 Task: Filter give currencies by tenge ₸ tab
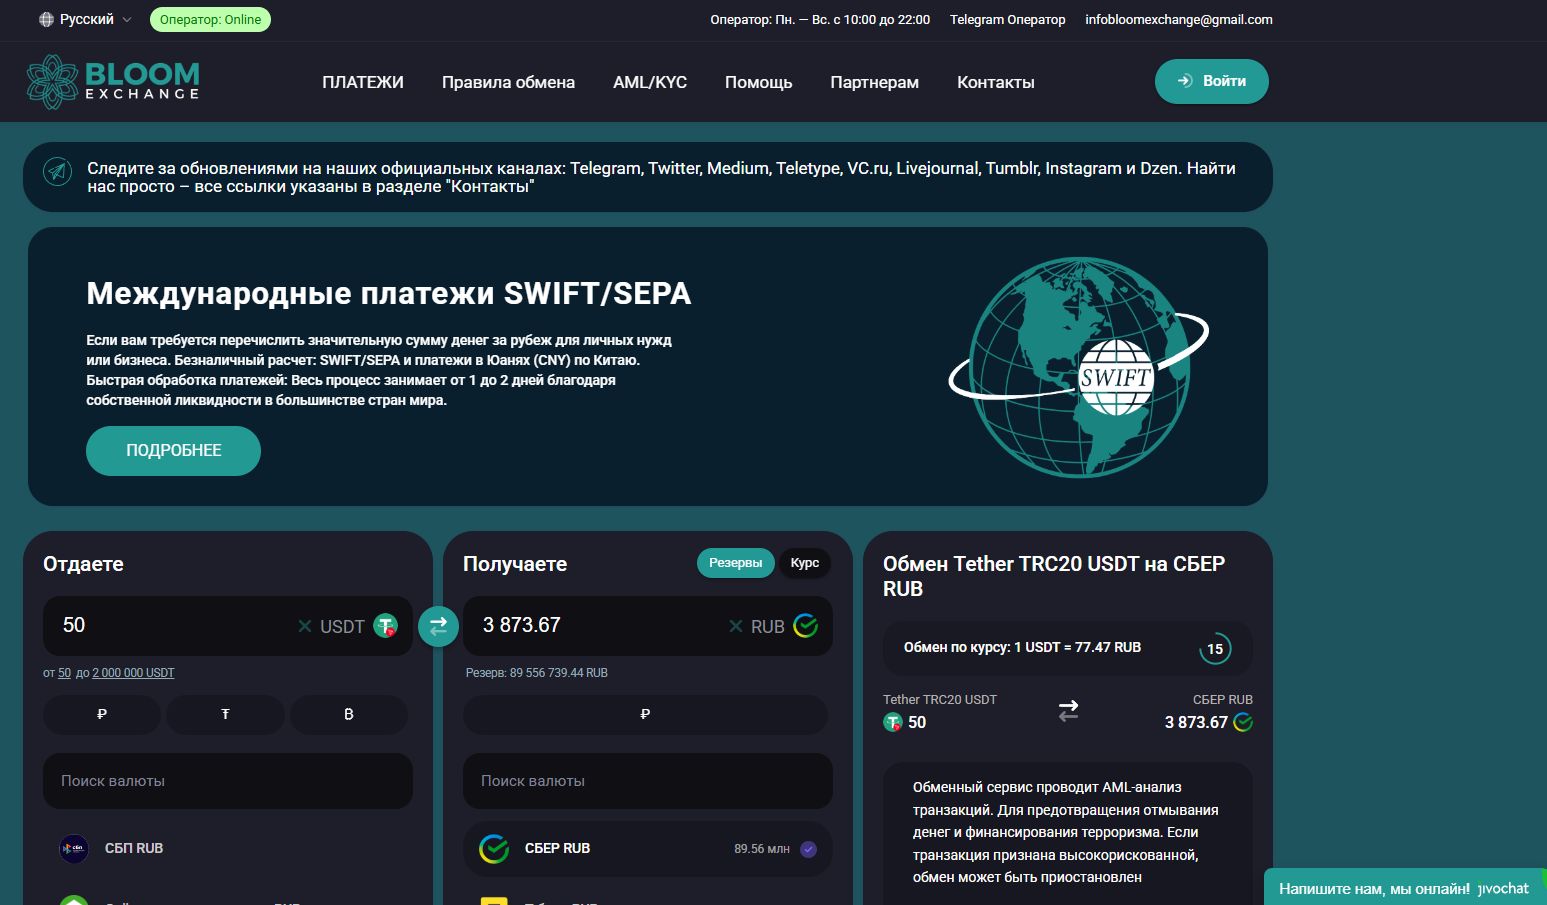[x=225, y=714]
